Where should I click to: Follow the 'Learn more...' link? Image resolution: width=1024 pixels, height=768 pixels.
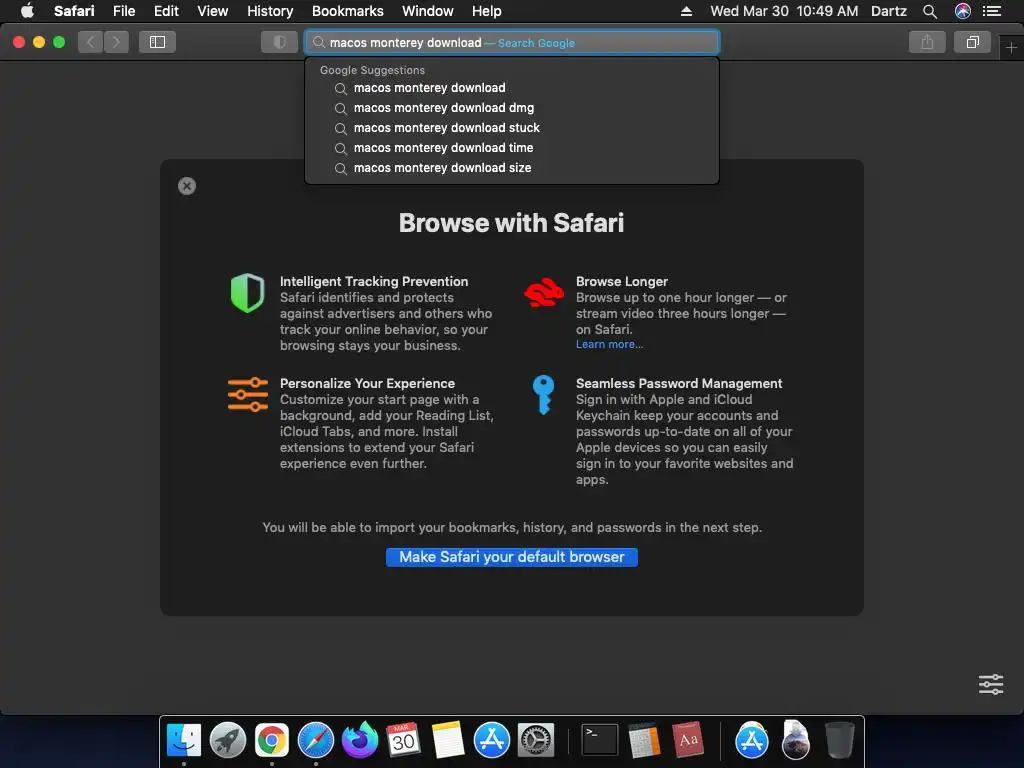(x=609, y=344)
